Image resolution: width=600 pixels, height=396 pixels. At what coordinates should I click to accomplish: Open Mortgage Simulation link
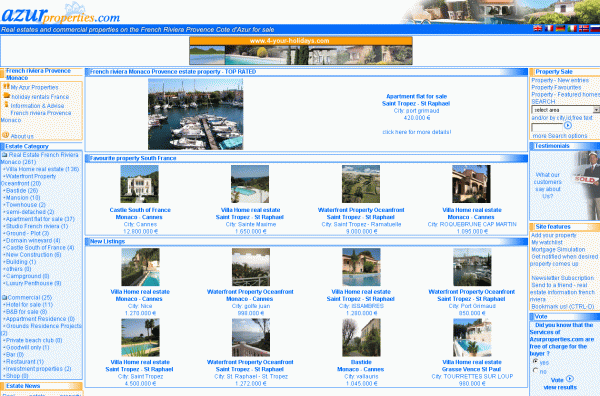(x=558, y=249)
